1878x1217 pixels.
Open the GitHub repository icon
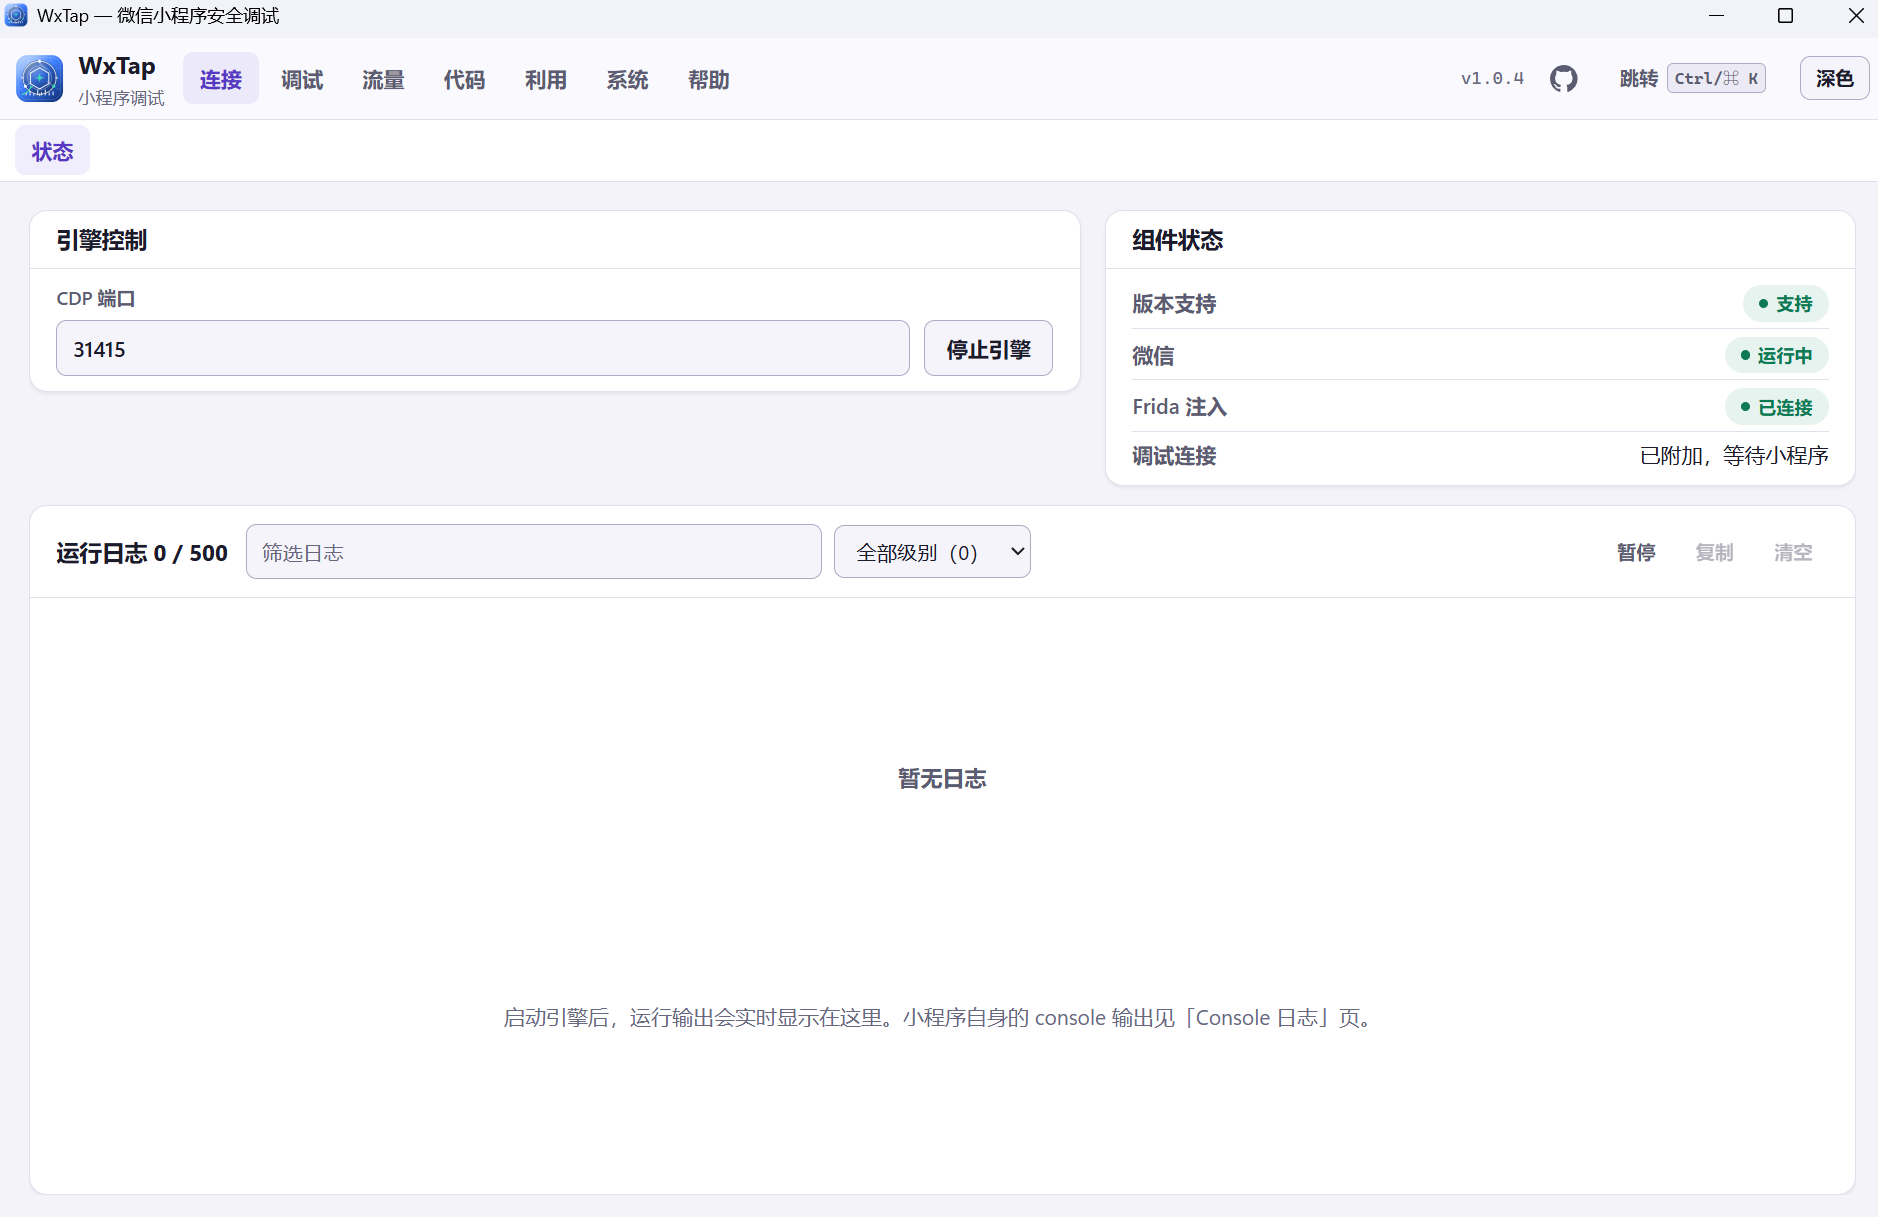tap(1564, 79)
